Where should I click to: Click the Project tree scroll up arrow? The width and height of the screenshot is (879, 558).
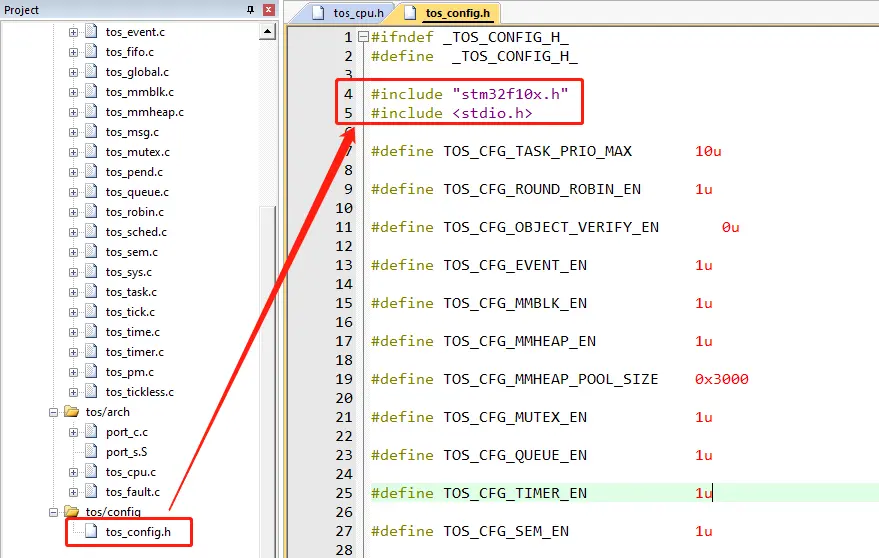267,32
